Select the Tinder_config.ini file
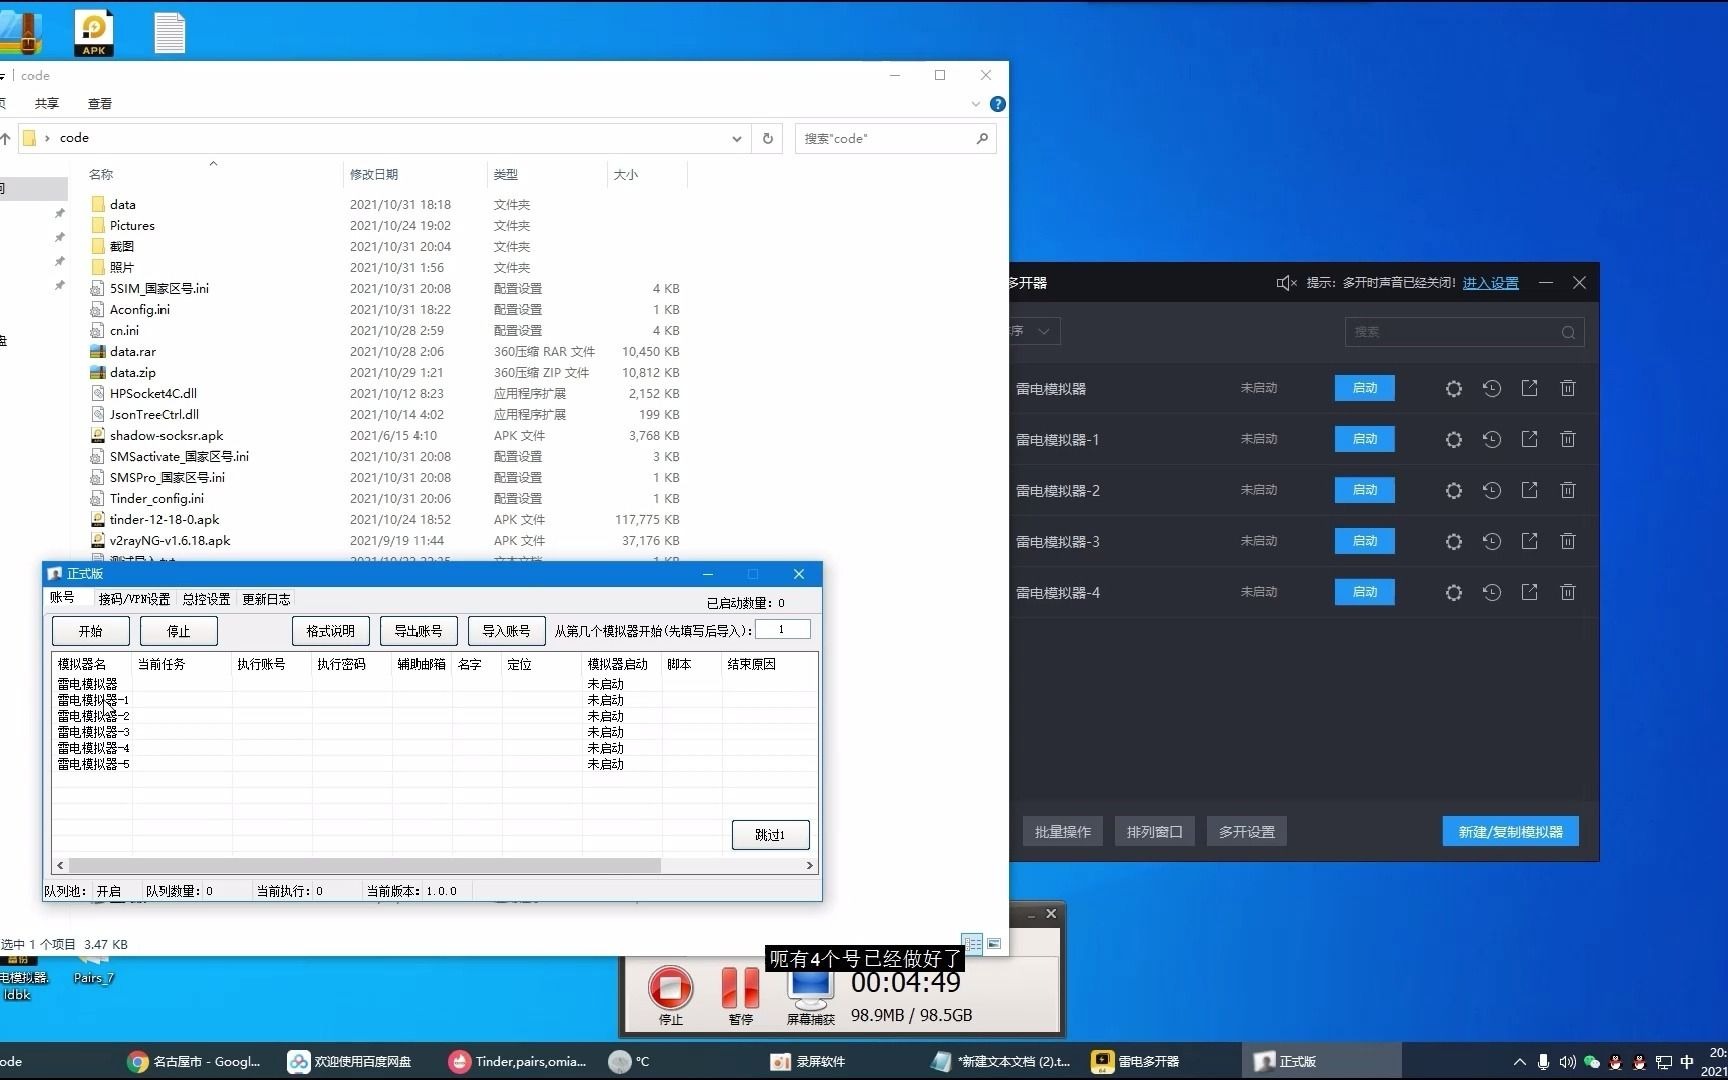Image resolution: width=1728 pixels, height=1080 pixels. point(156,499)
